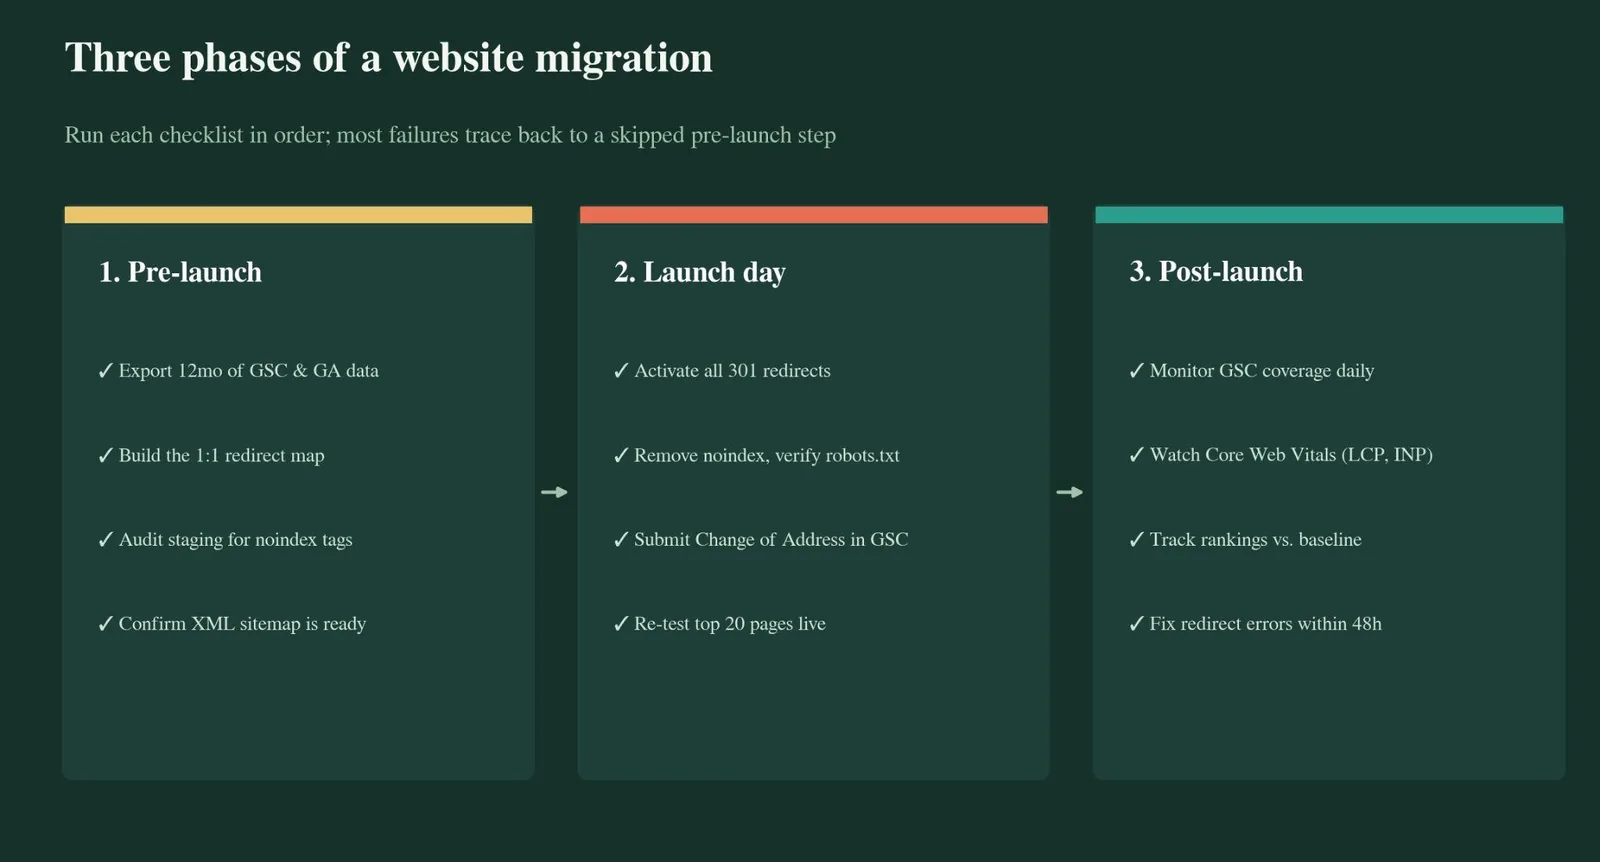
Task: Click "Build the 1:1 redirect map" item
Action: pos(222,456)
